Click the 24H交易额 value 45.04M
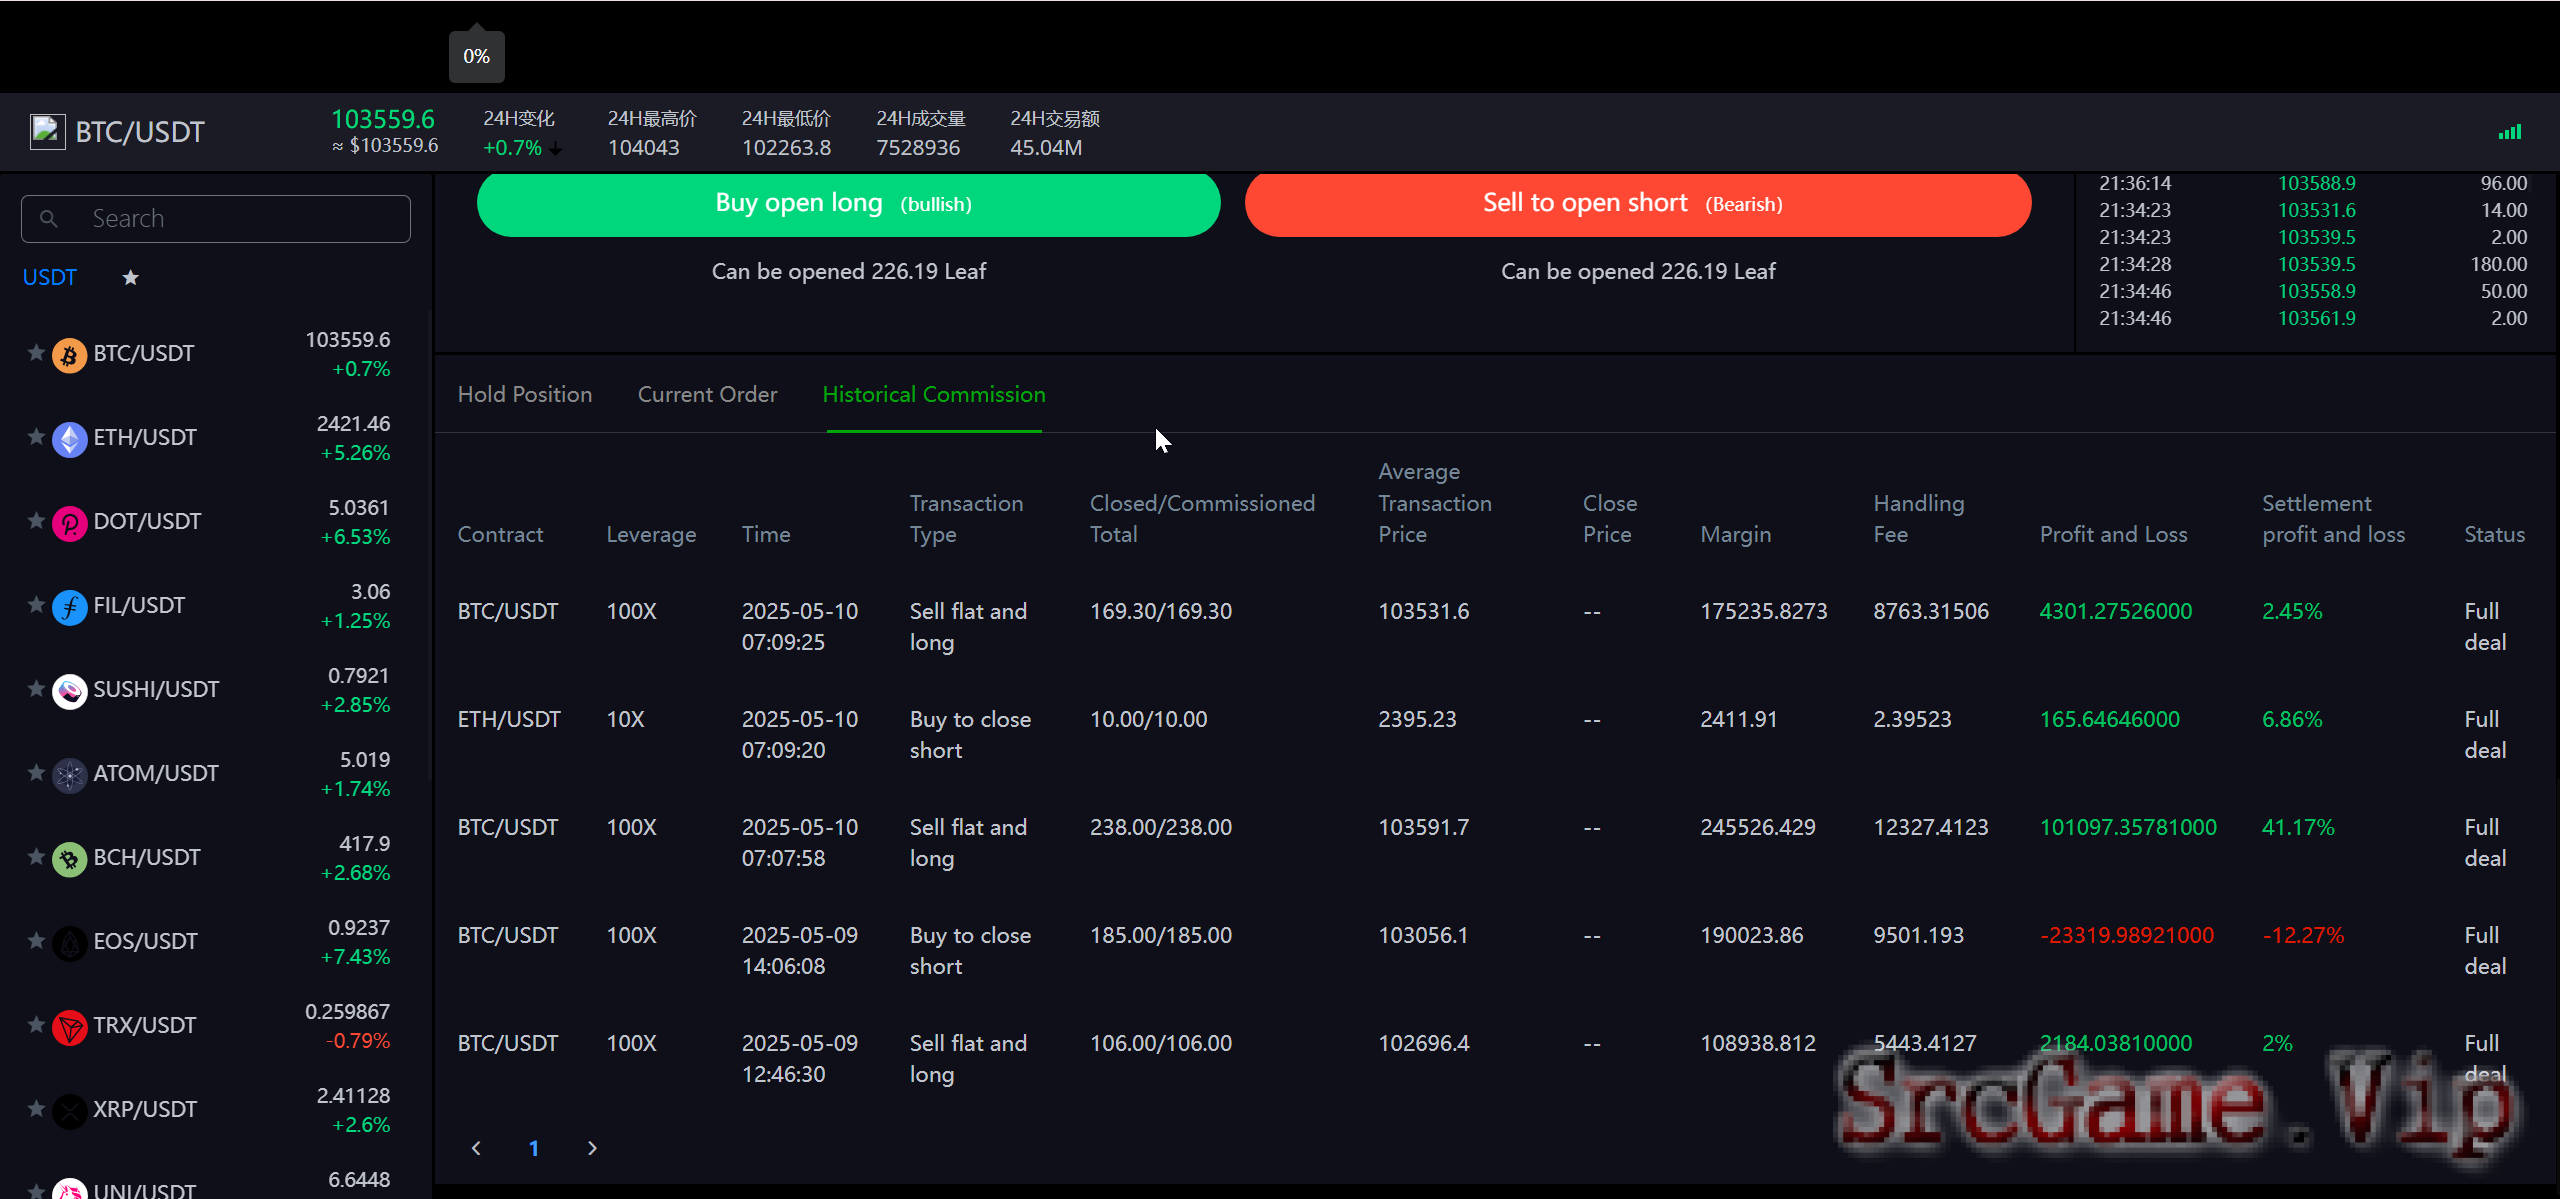The image size is (2560, 1199). click(x=1046, y=148)
